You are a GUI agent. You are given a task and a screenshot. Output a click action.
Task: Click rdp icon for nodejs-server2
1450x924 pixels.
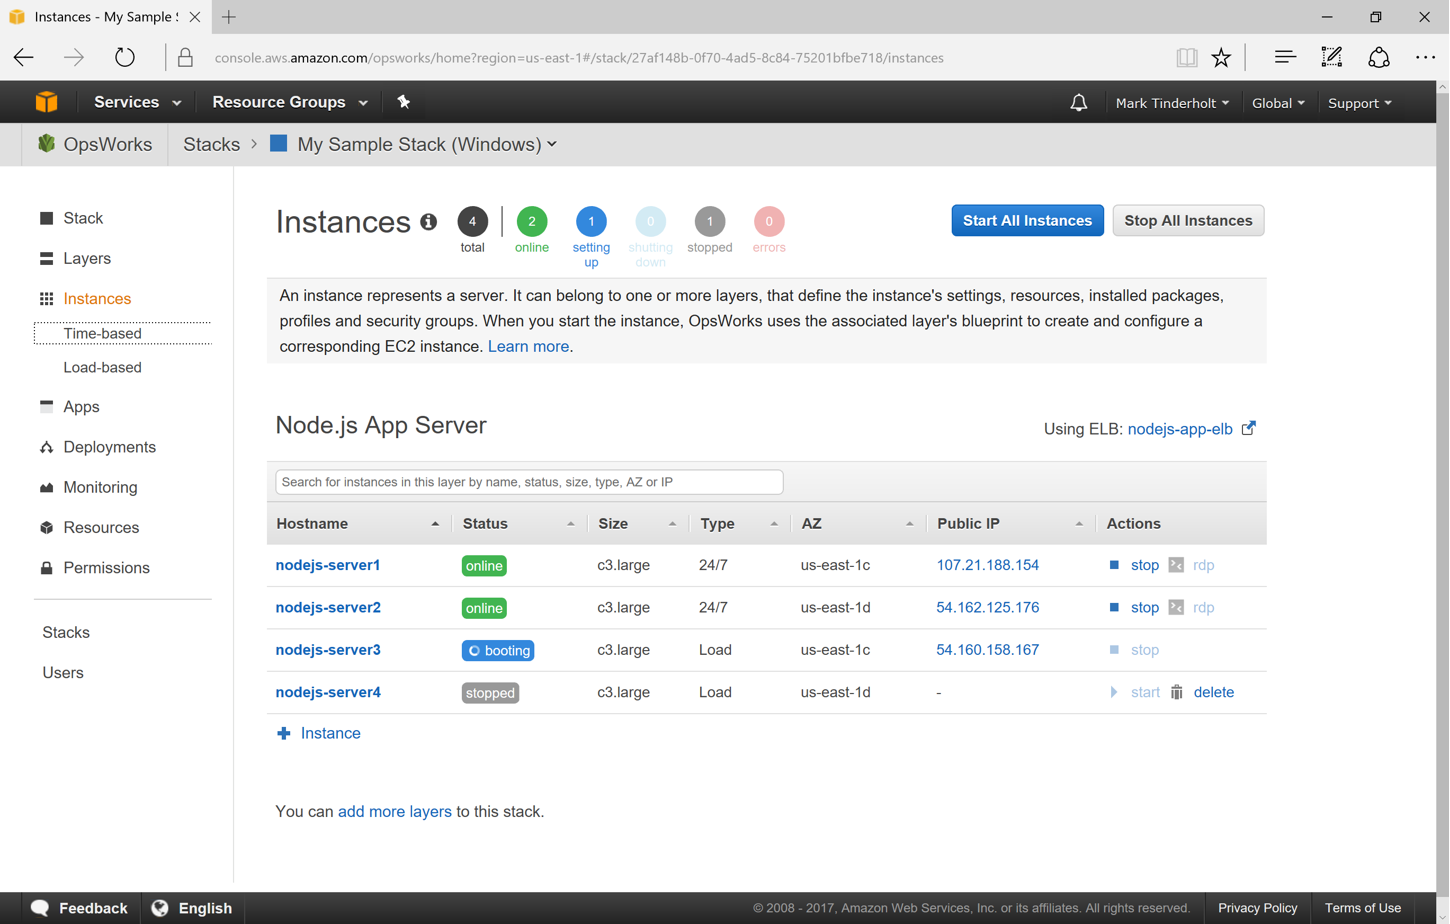click(x=1176, y=607)
